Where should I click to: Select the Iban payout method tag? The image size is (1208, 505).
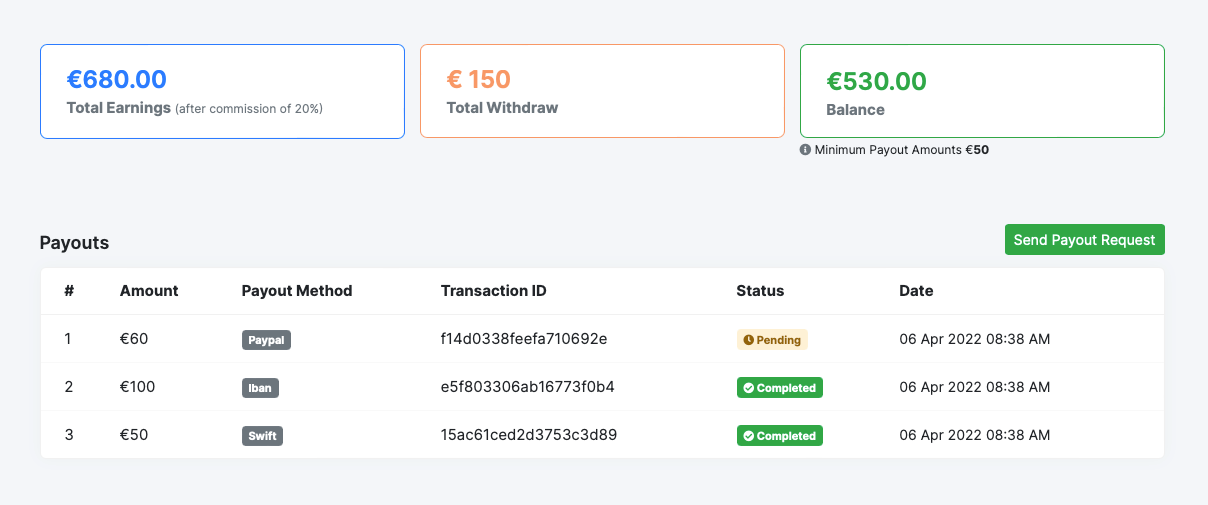(260, 388)
